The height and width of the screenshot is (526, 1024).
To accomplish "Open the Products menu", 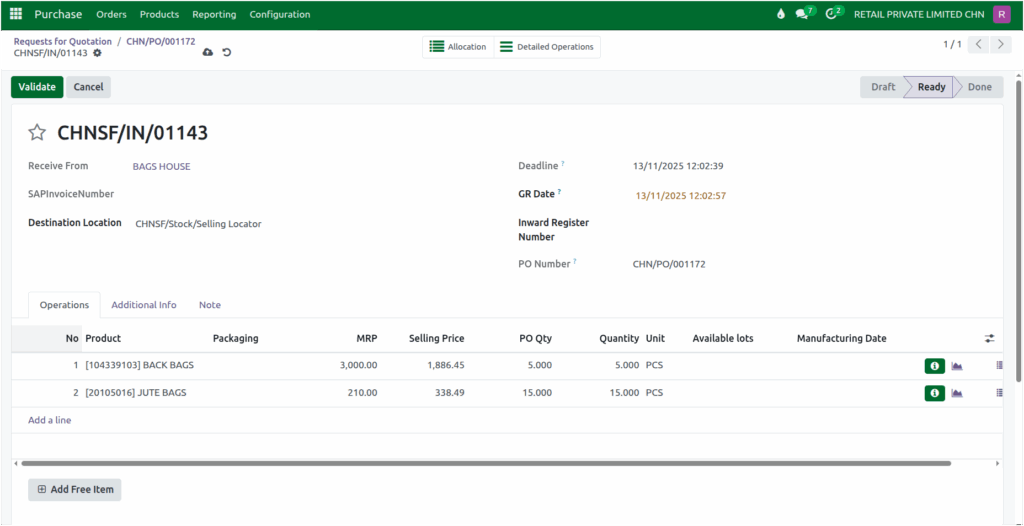I will (x=159, y=14).
